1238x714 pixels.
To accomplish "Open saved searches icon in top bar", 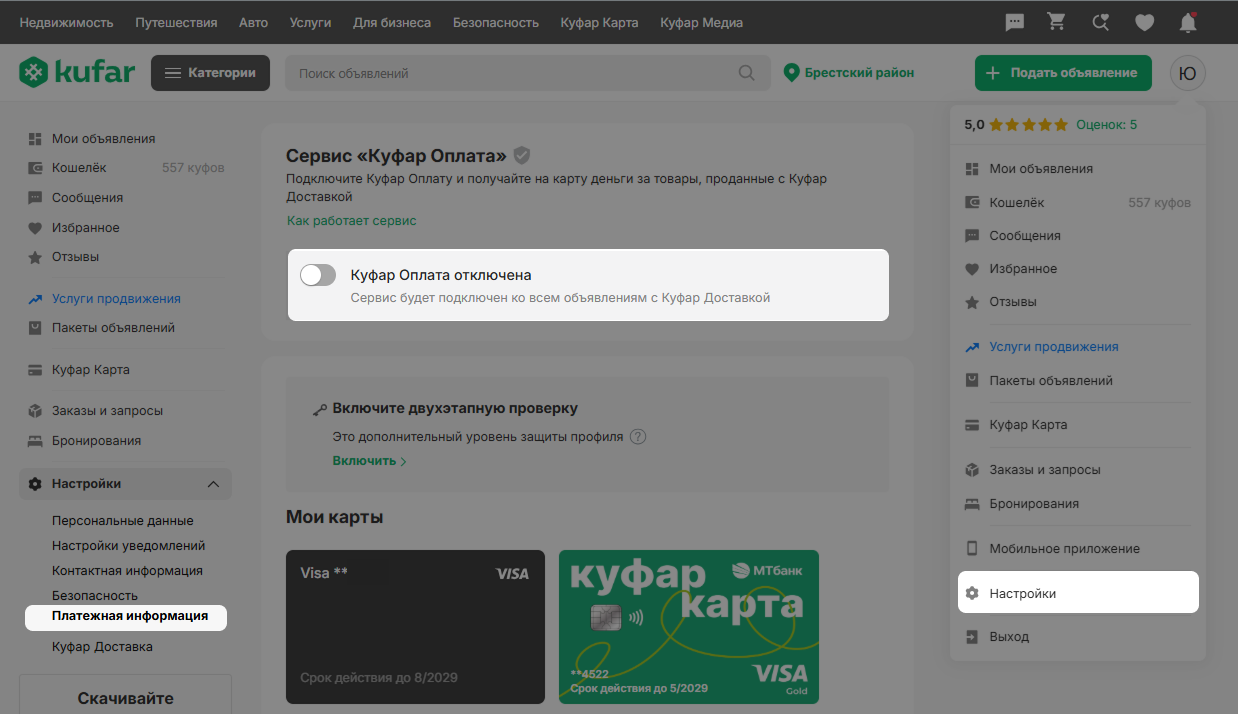I will (x=1100, y=22).
